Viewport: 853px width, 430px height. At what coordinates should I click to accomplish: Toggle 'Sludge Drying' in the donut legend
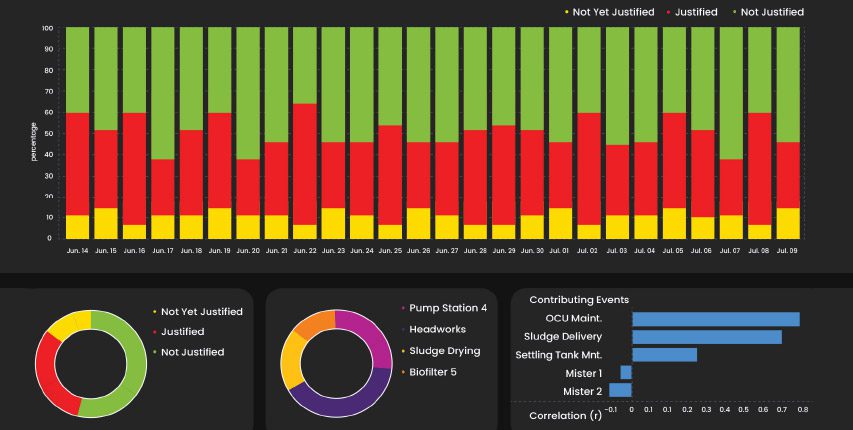(x=445, y=351)
